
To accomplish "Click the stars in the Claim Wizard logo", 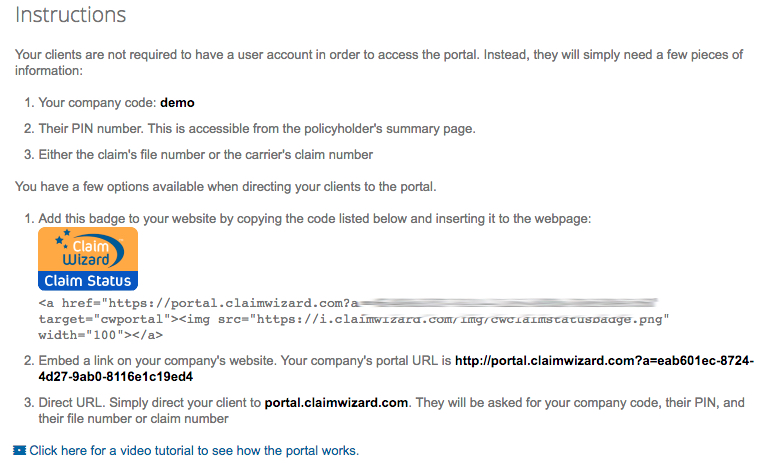I will 63,239.
